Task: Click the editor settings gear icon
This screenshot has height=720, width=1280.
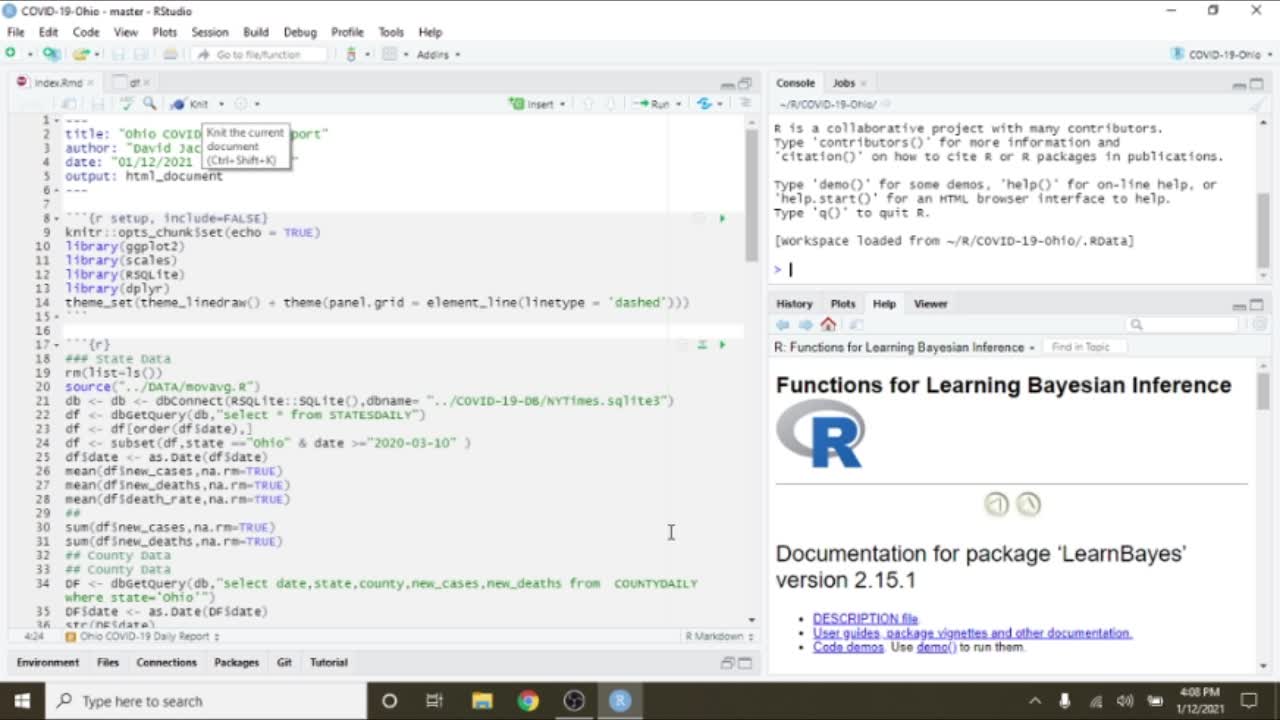Action: 241,104
